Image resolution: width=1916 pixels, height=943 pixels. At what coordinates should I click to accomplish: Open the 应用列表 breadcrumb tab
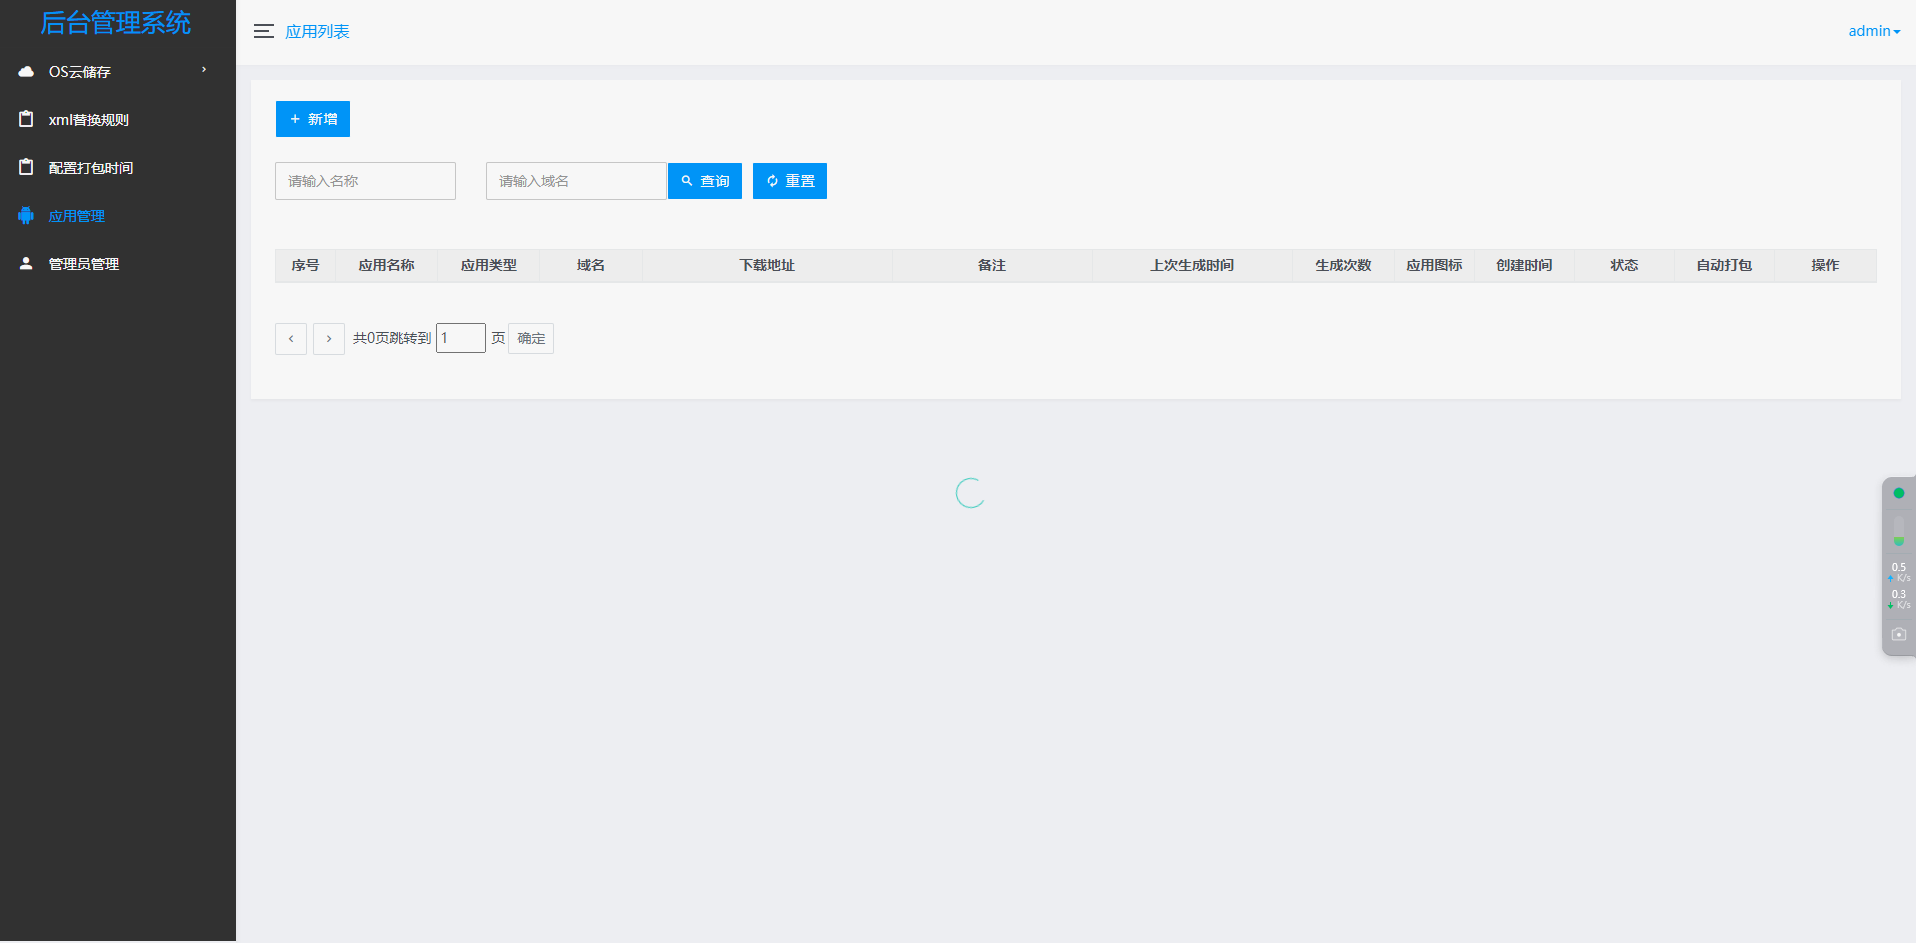click(x=317, y=31)
